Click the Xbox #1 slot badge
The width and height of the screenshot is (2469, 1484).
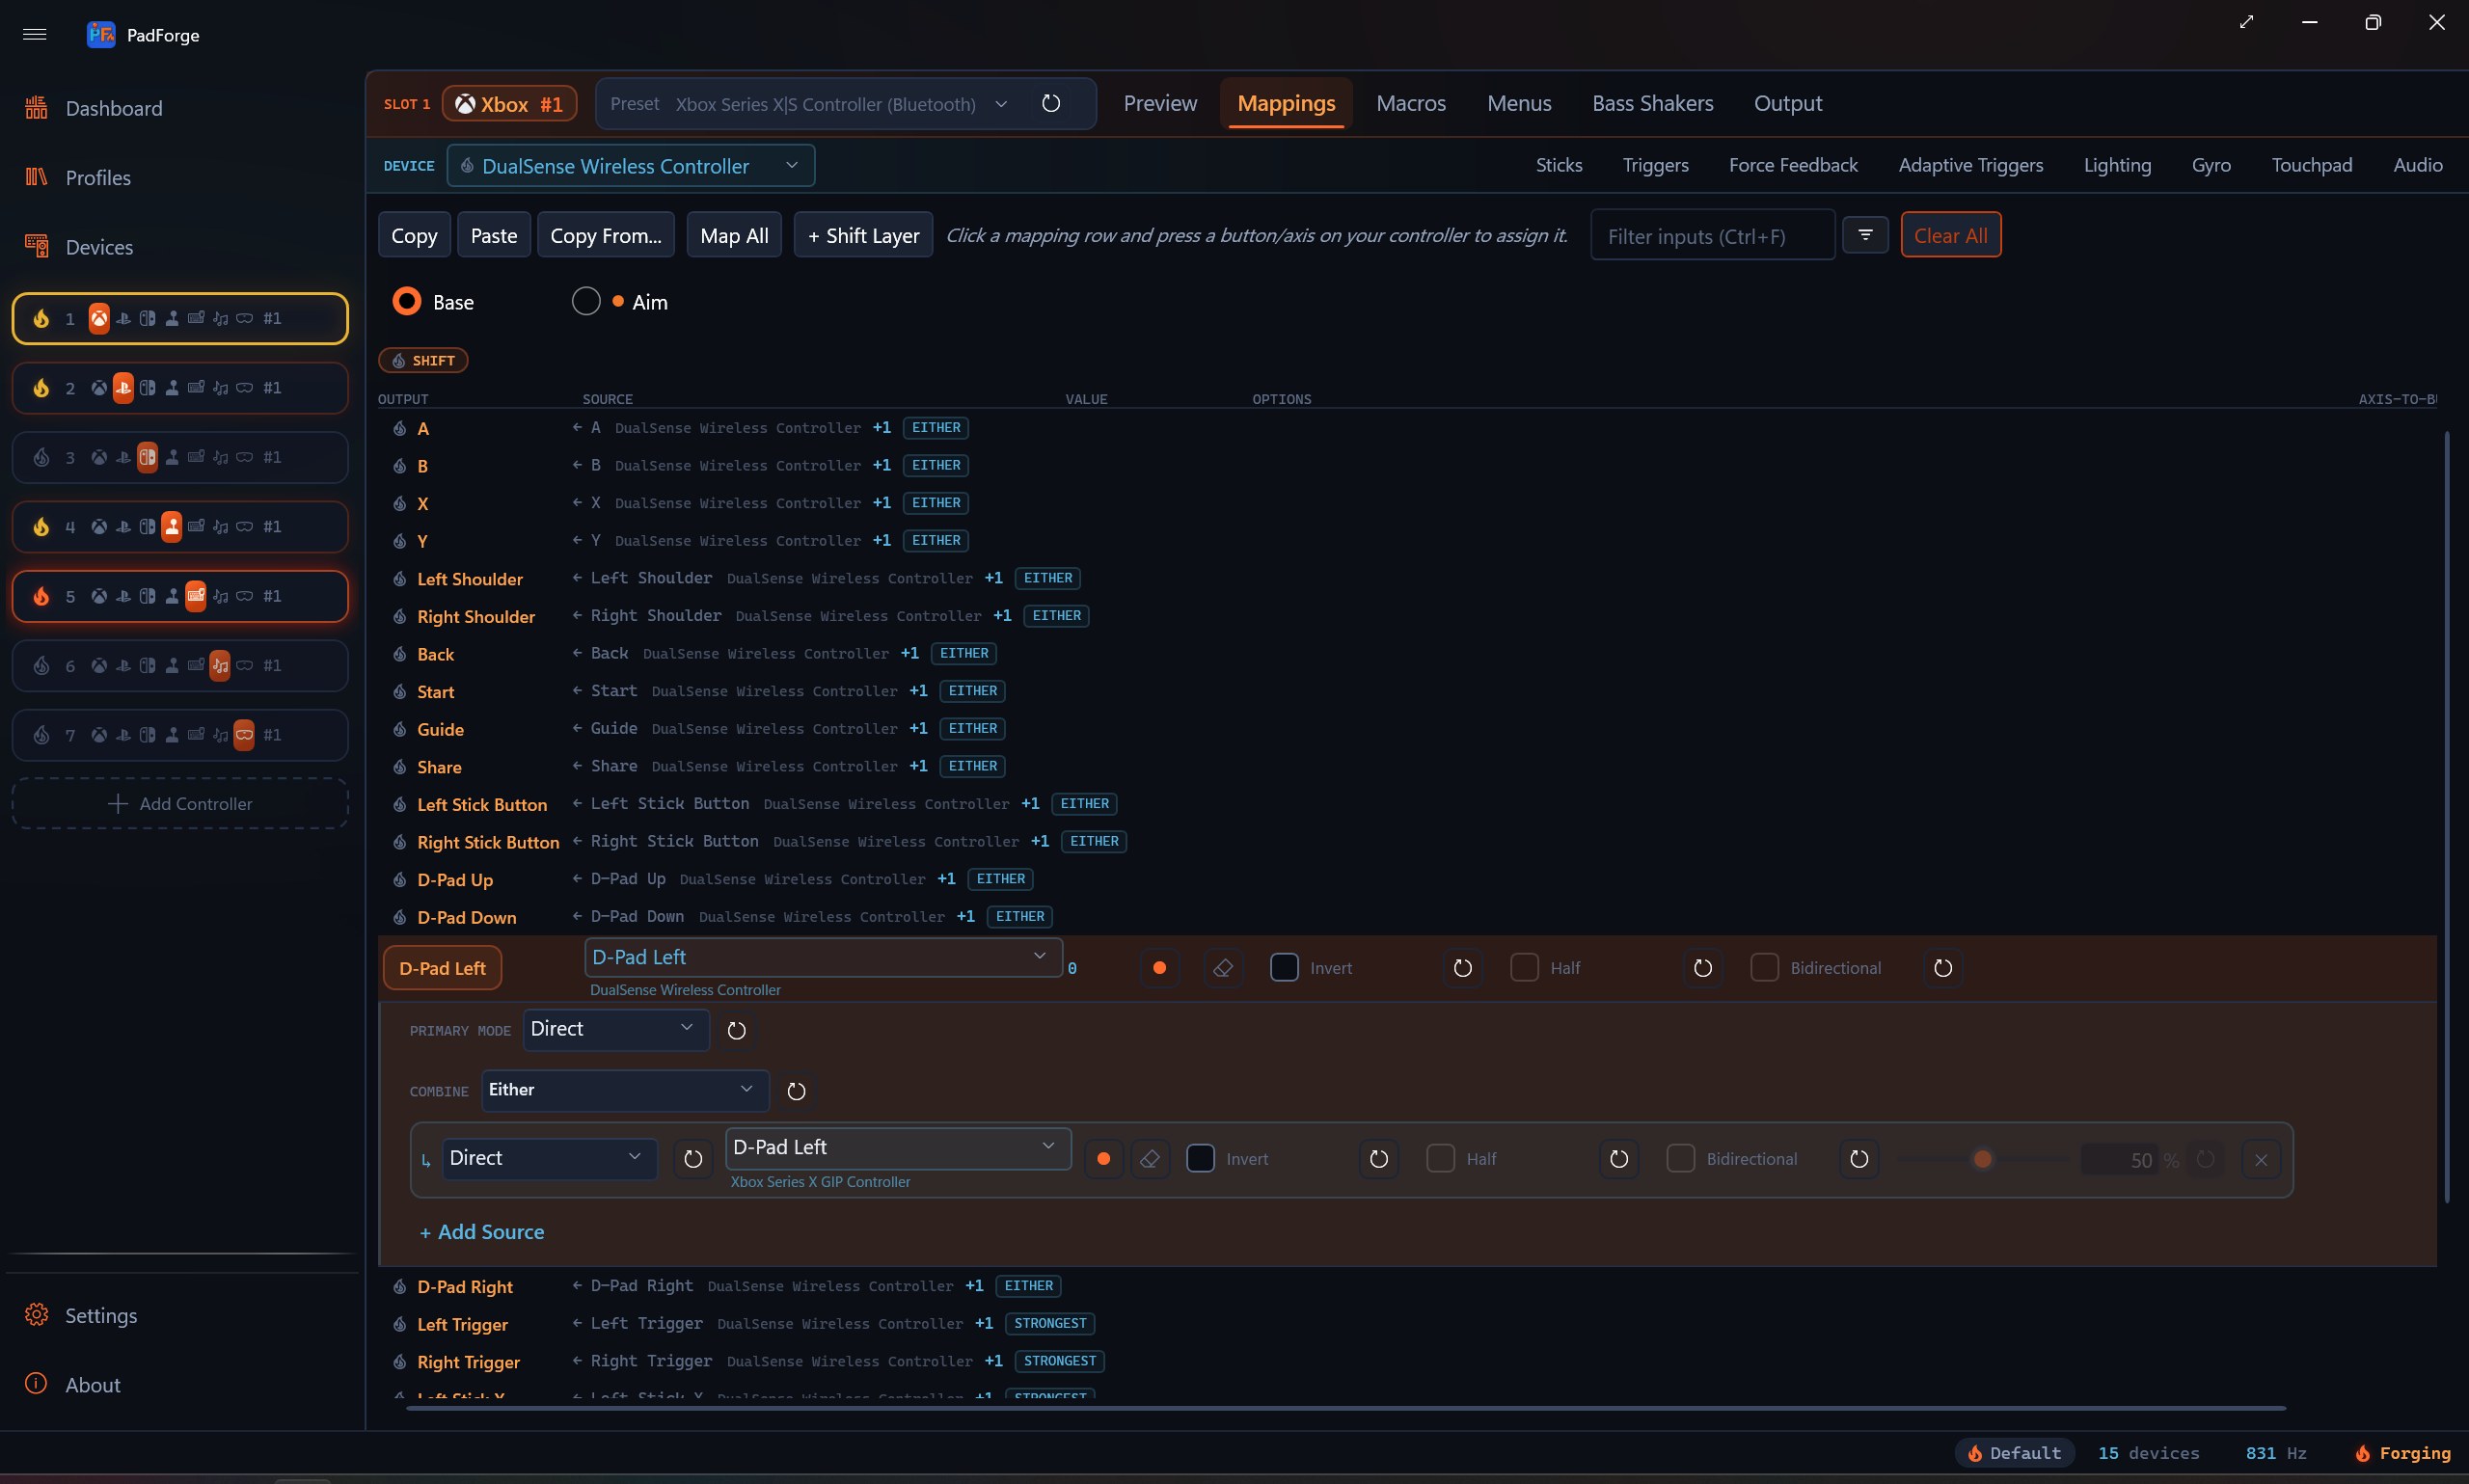[509, 104]
